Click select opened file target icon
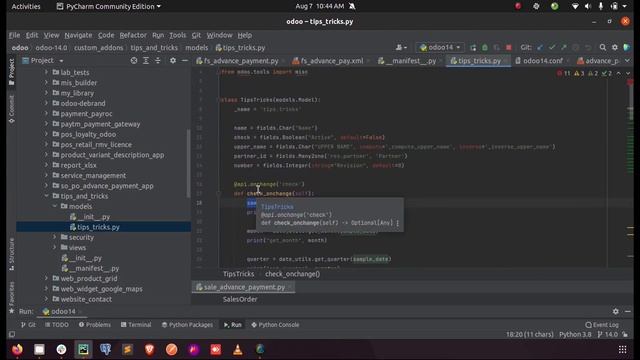Screen dimensions: 640x360 click(134, 60)
